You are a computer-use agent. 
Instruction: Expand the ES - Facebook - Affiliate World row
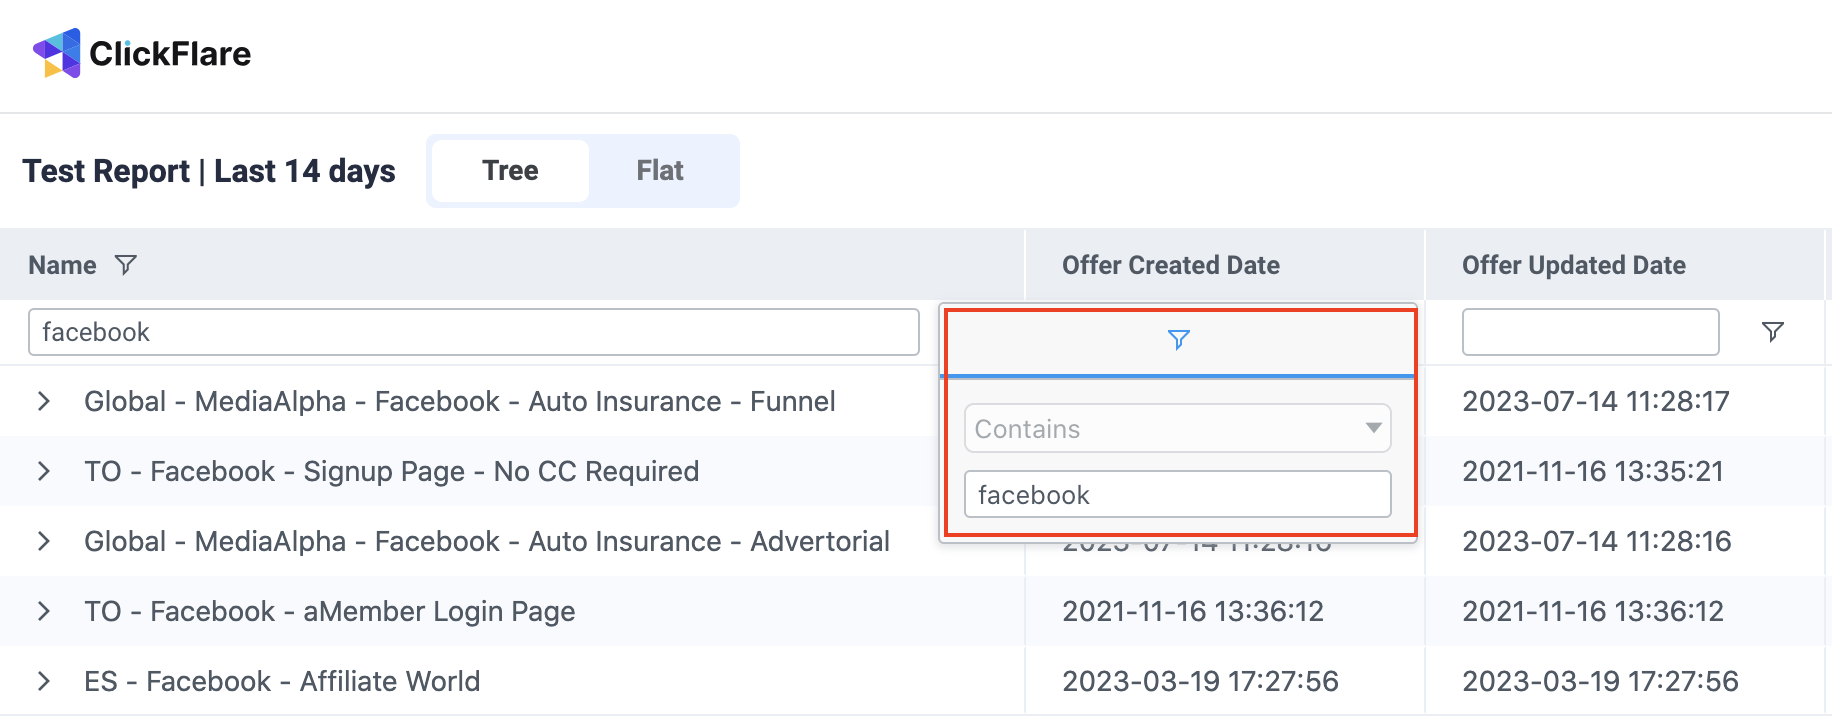[44, 681]
